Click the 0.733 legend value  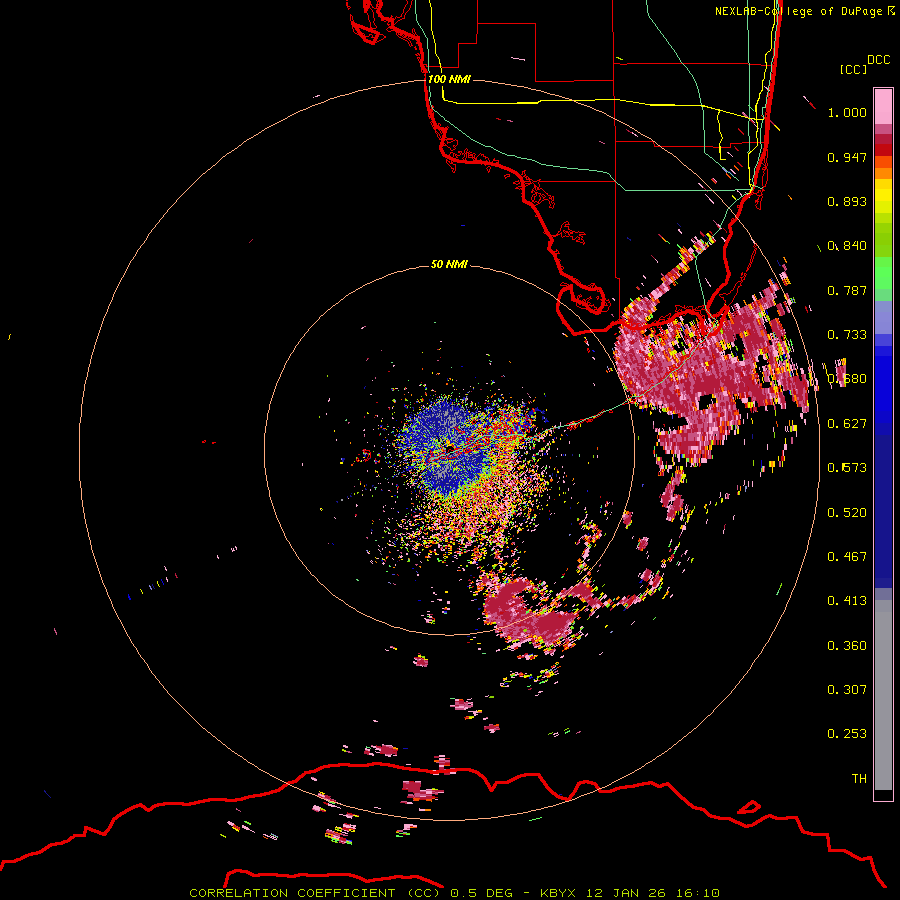point(847,335)
